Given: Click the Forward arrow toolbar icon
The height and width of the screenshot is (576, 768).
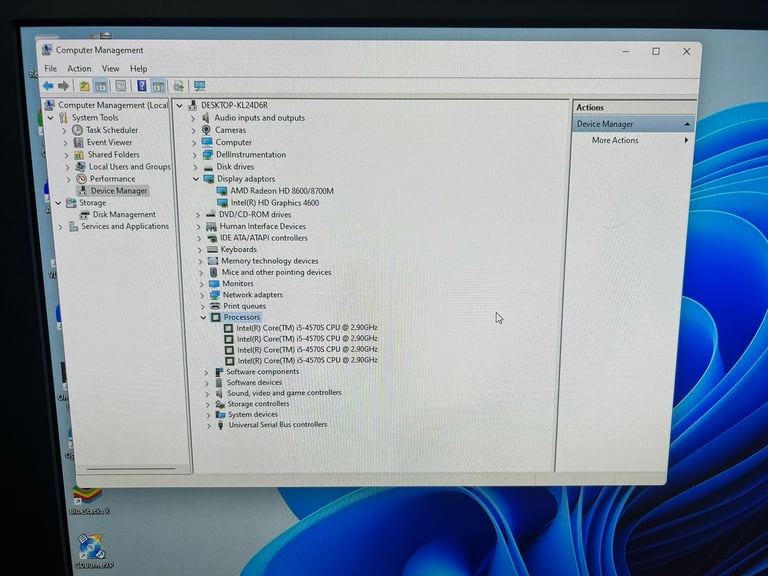Looking at the screenshot, I should (63, 86).
